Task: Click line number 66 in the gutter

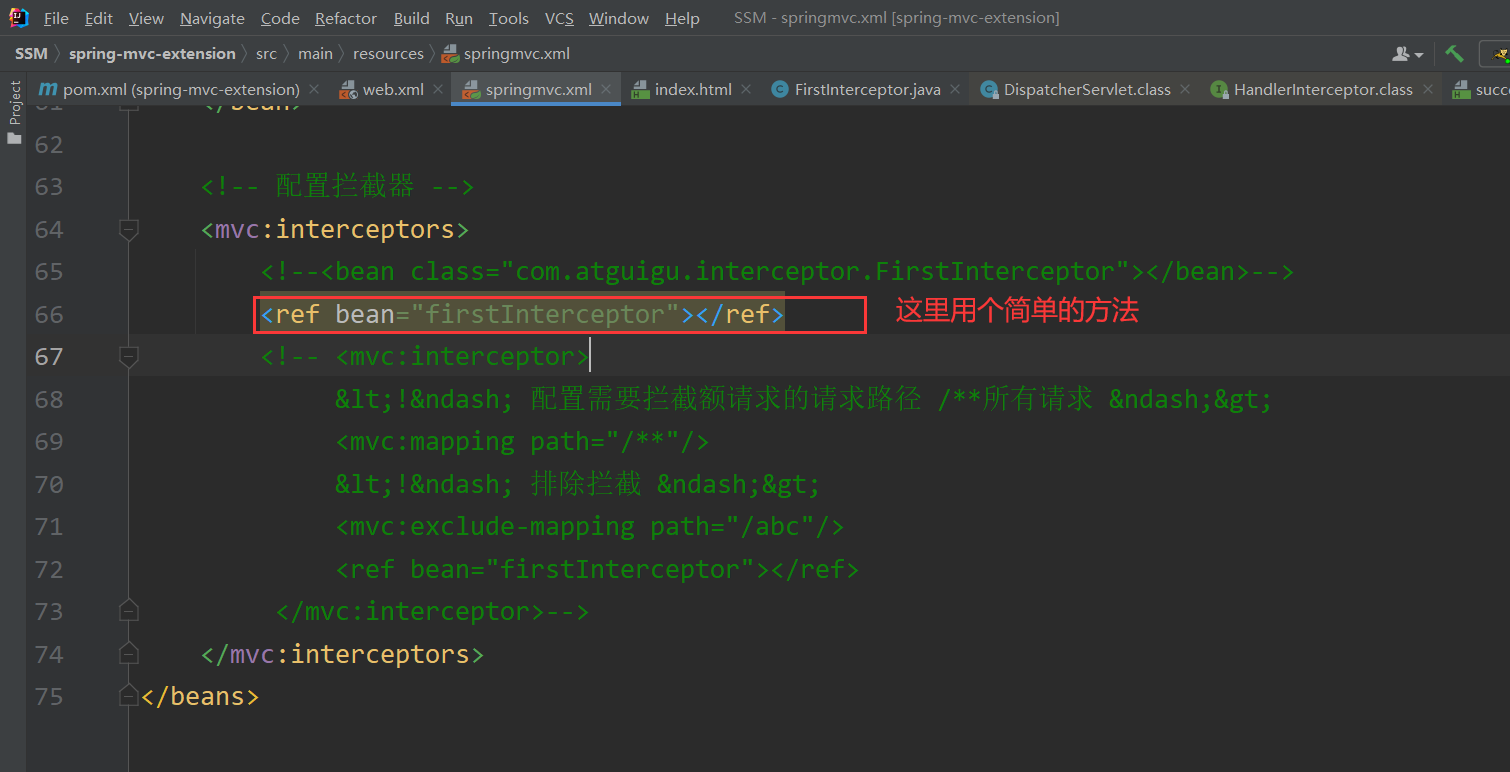Action: [49, 315]
